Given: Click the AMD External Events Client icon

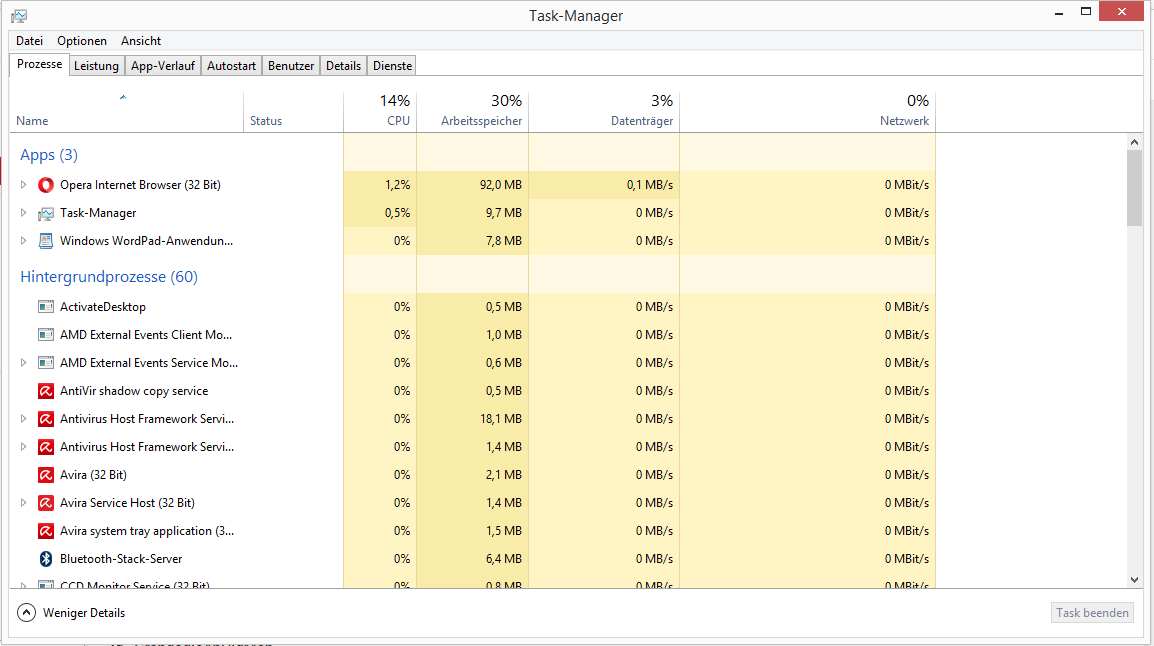Looking at the screenshot, I should point(46,335).
